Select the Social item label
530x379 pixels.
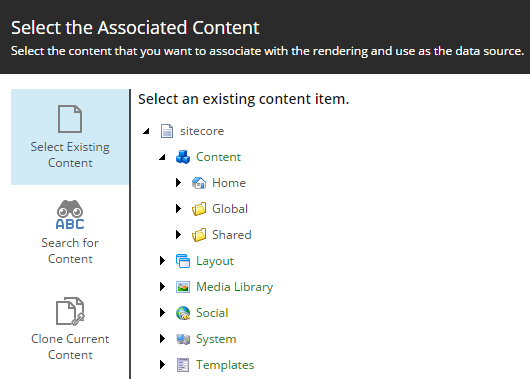pos(212,313)
